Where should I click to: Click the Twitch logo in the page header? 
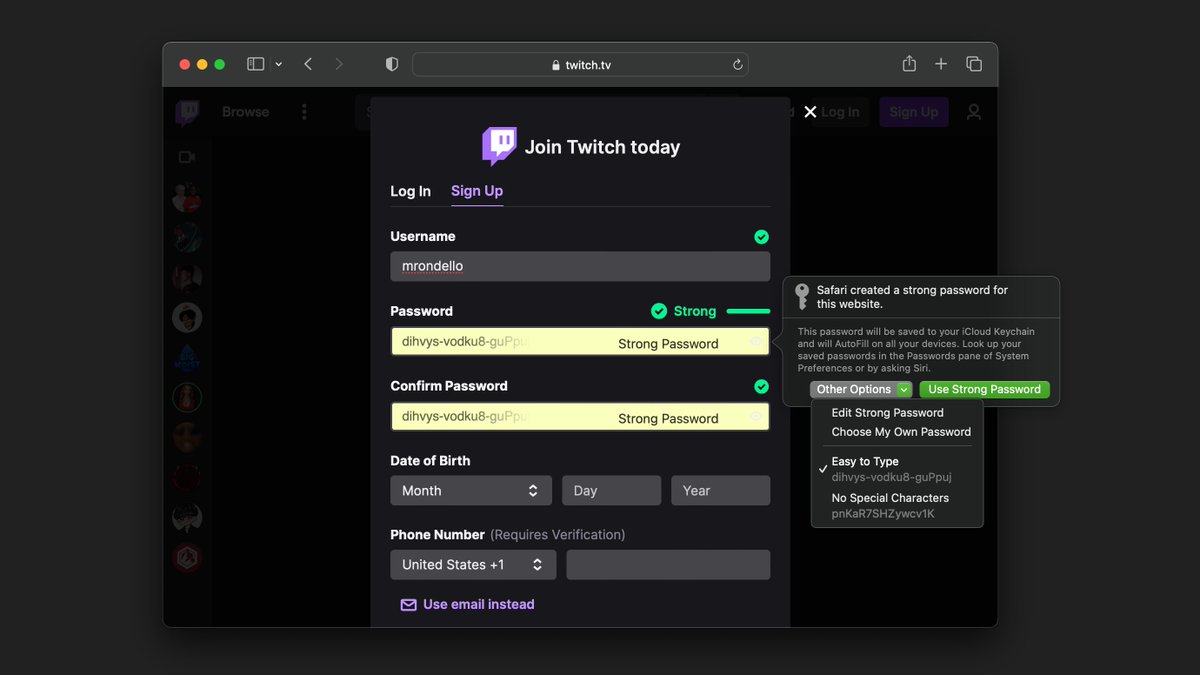187,113
